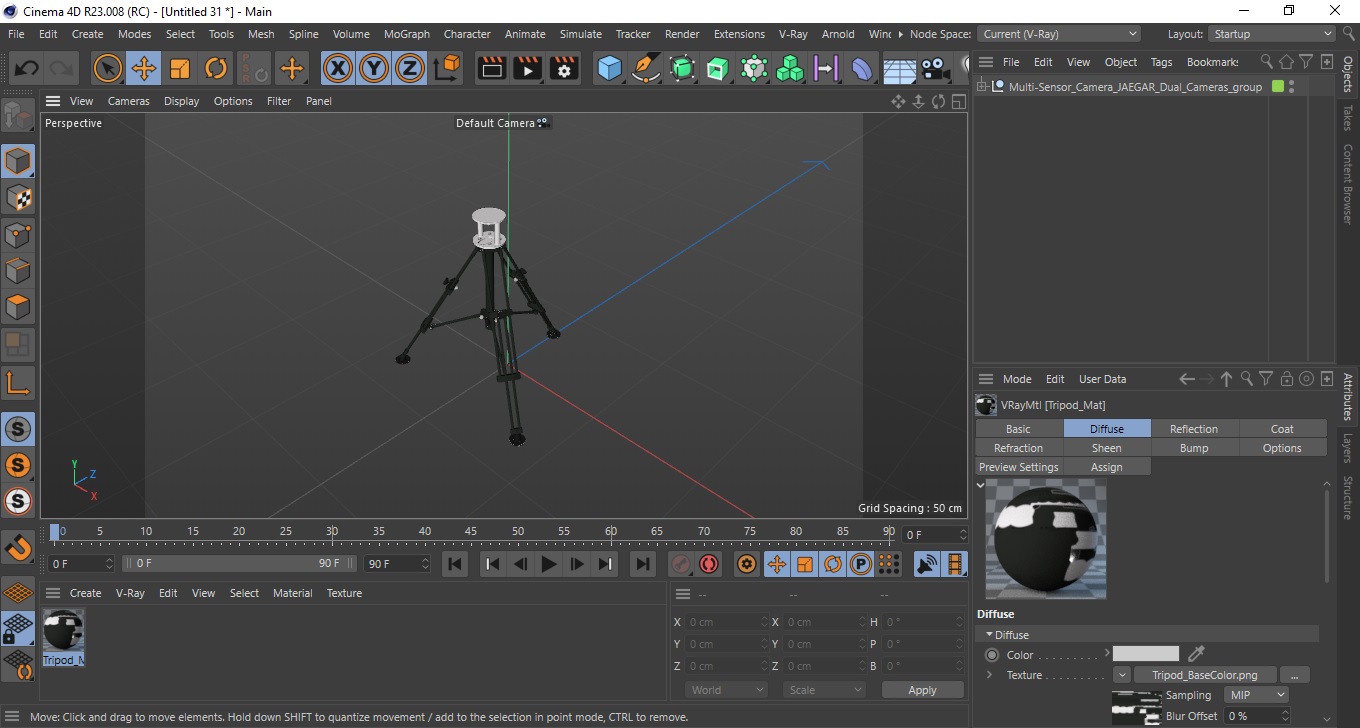Switch to Bump tab

coord(1194,448)
